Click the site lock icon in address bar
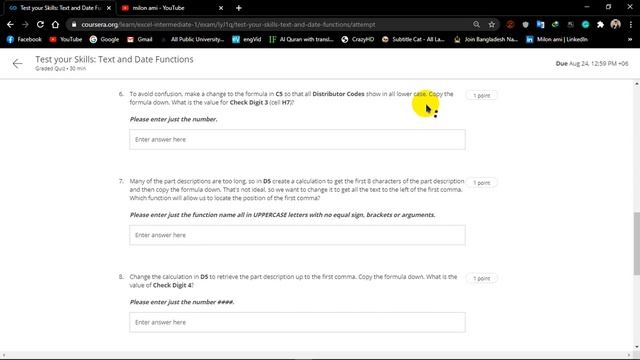 tap(74, 24)
